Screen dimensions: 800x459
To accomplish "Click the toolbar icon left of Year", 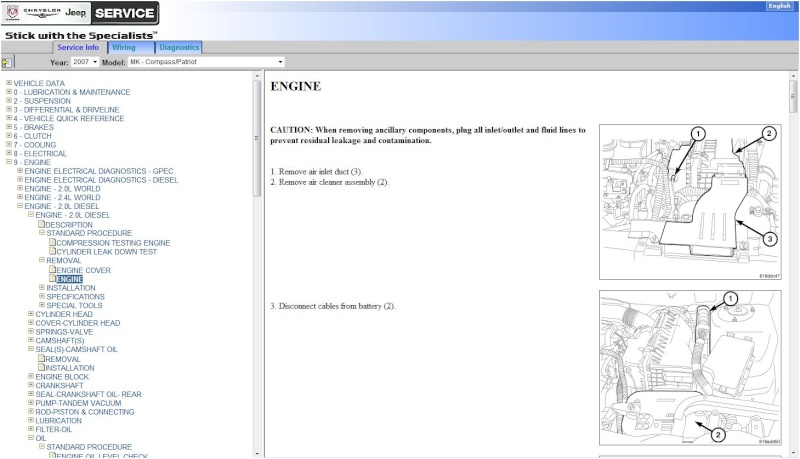I will click(x=7, y=63).
